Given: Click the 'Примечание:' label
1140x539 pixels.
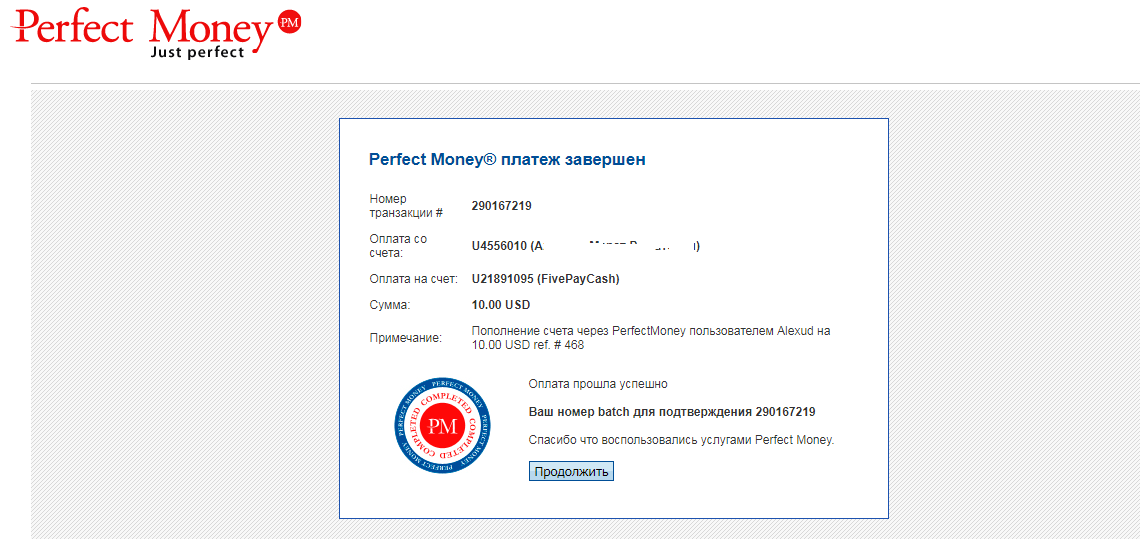Looking at the screenshot, I should point(405,338).
